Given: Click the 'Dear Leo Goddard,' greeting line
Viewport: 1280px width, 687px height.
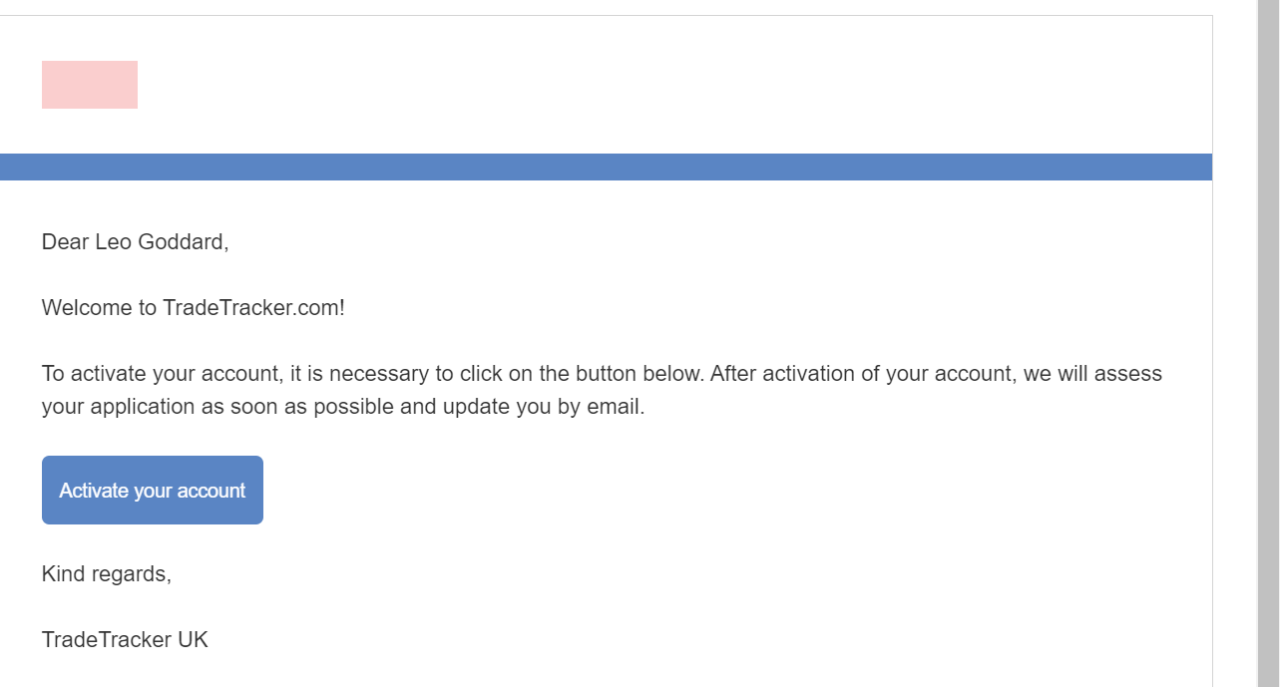Looking at the screenshot, I should tap(135, 242).
